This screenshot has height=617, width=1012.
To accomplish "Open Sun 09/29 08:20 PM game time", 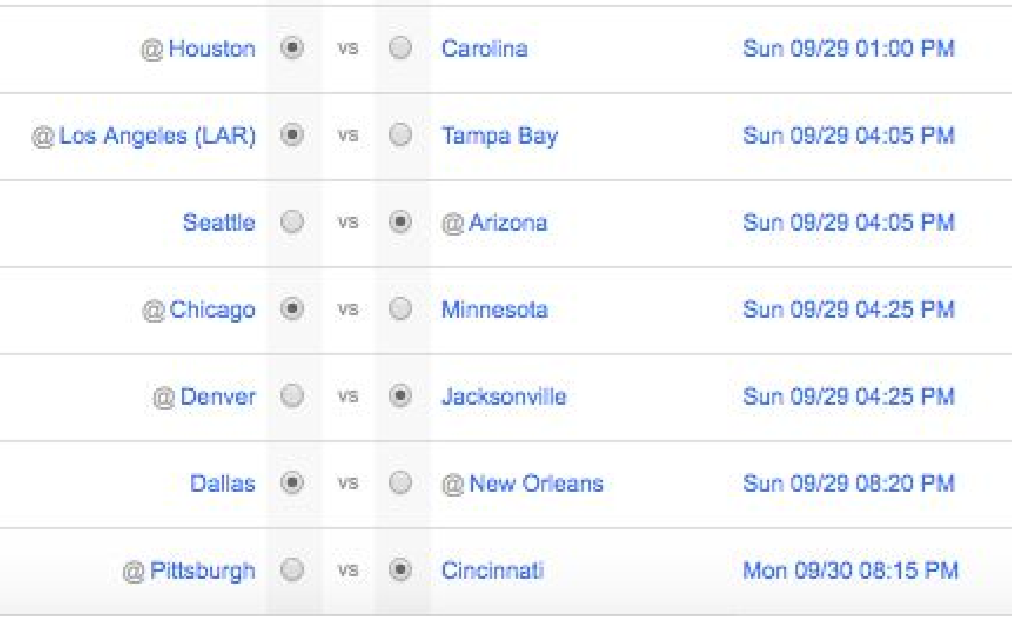I will pyautogui.click(x=849, y=483).
